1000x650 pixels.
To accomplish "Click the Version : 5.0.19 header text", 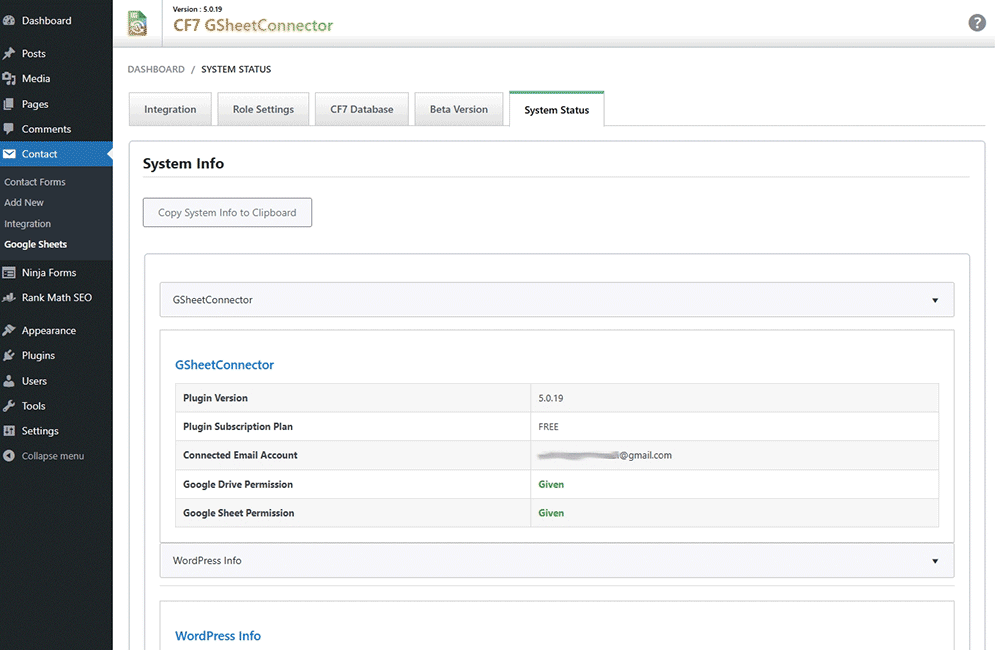I will 198,9.
